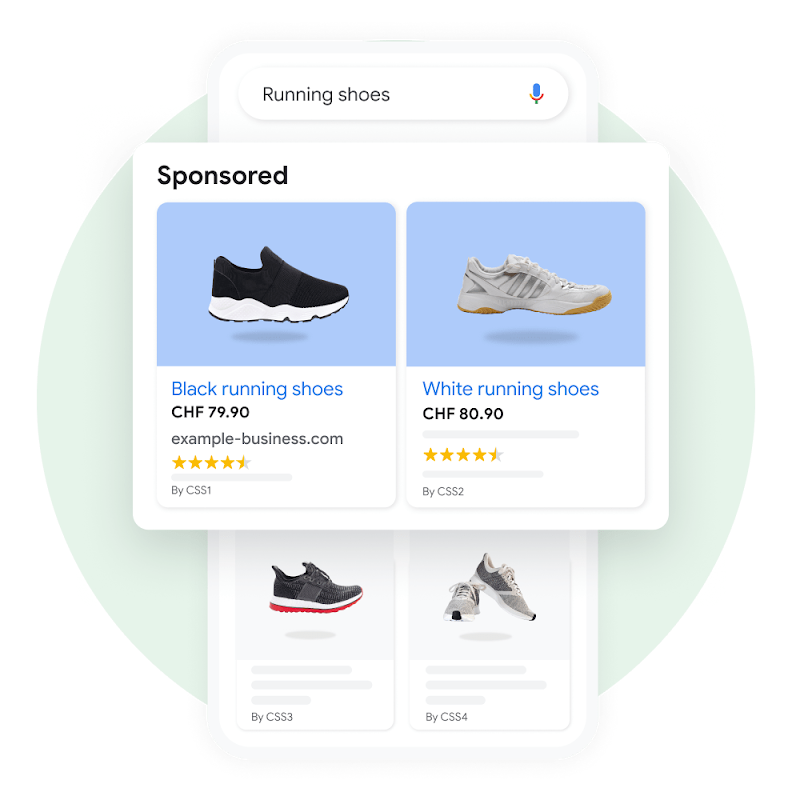This screenshot has height=800, width=800.
Task: Select the black shoe with red sole
Action: (316, 588)
